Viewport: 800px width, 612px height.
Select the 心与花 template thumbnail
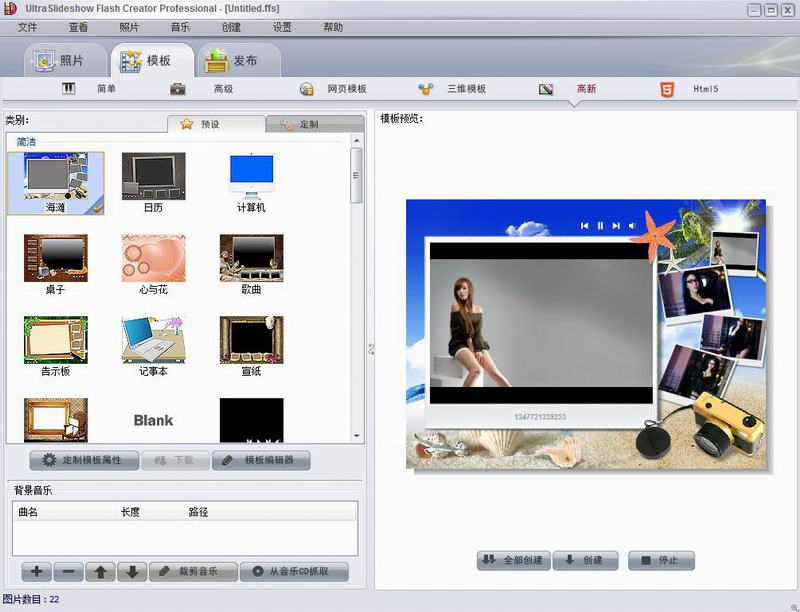coord(153,265)
